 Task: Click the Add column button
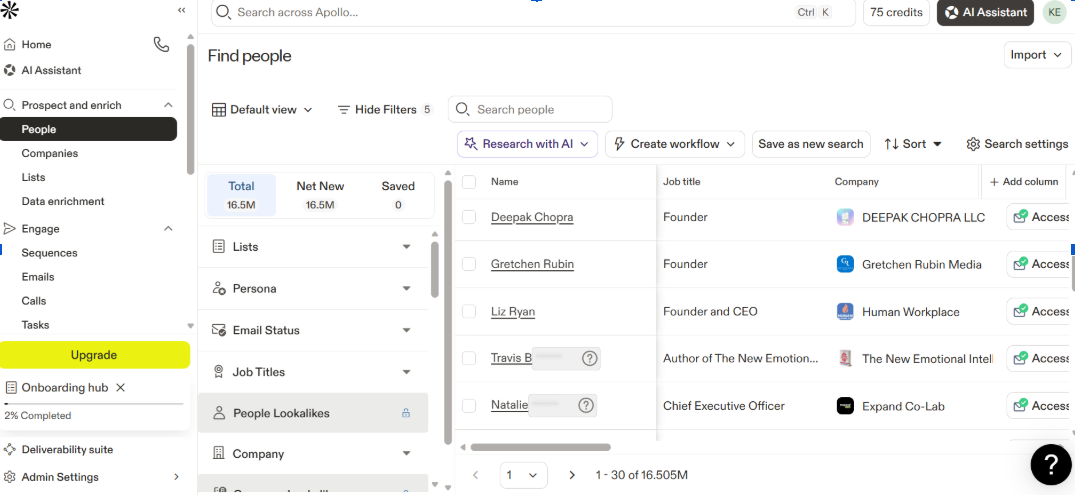pos(1024,182)
